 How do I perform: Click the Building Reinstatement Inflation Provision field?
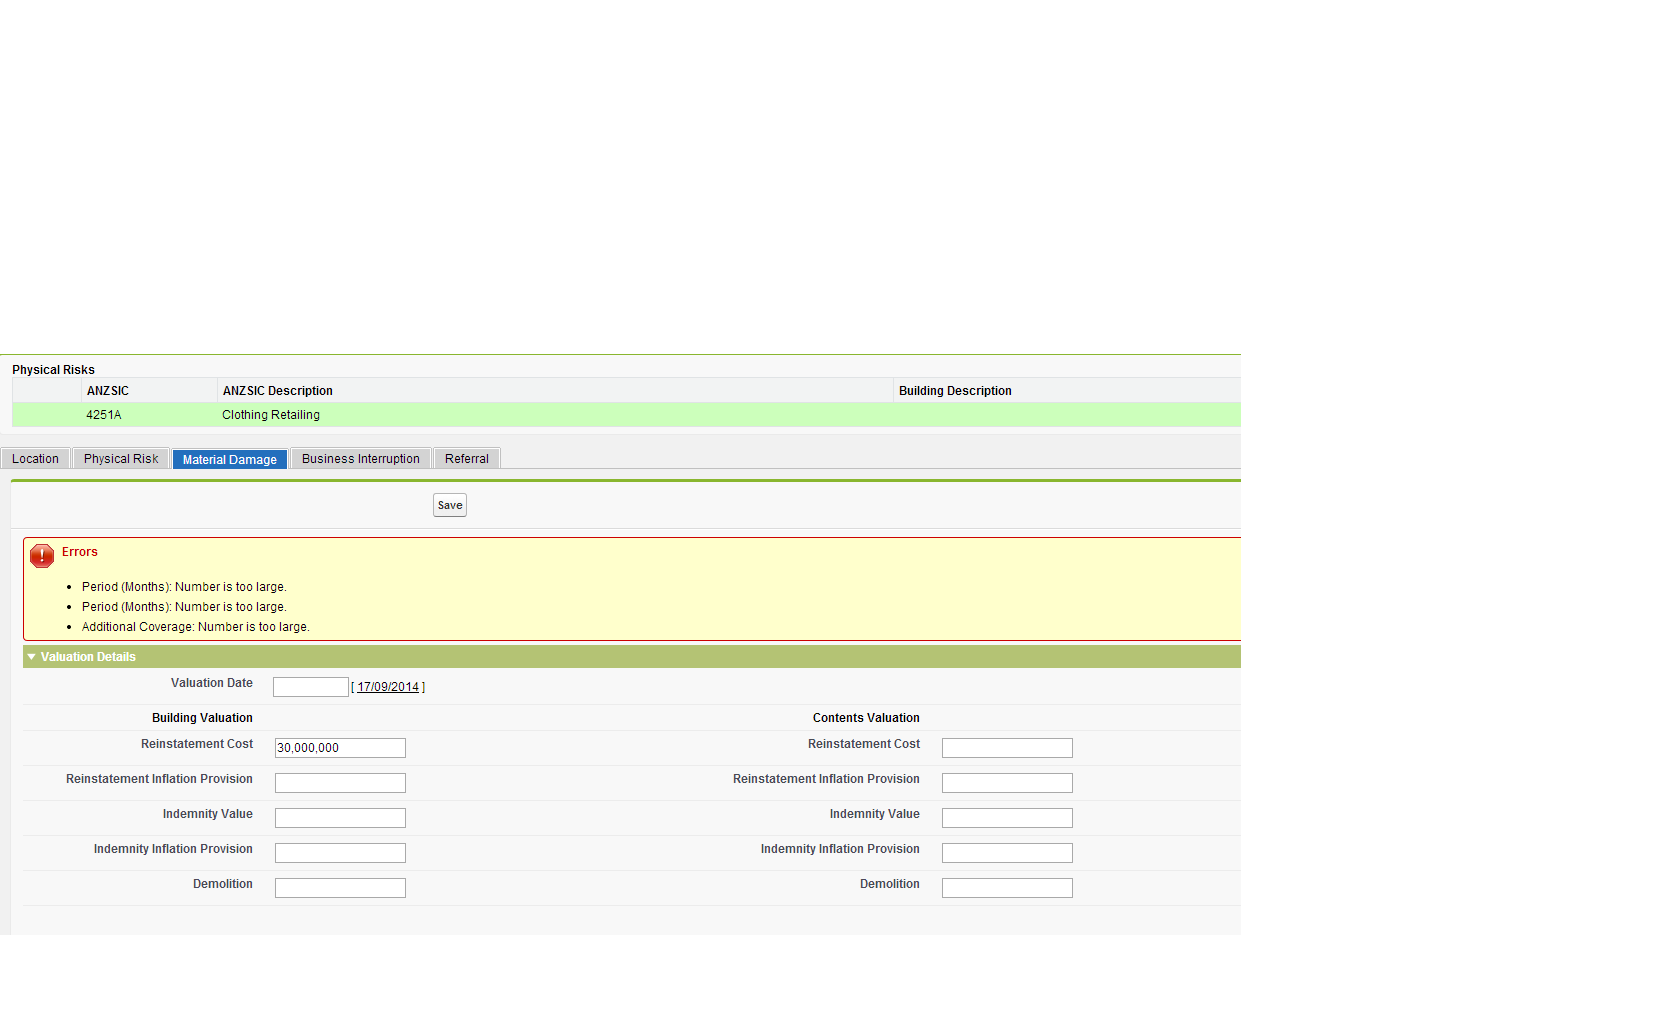point(339,782)
